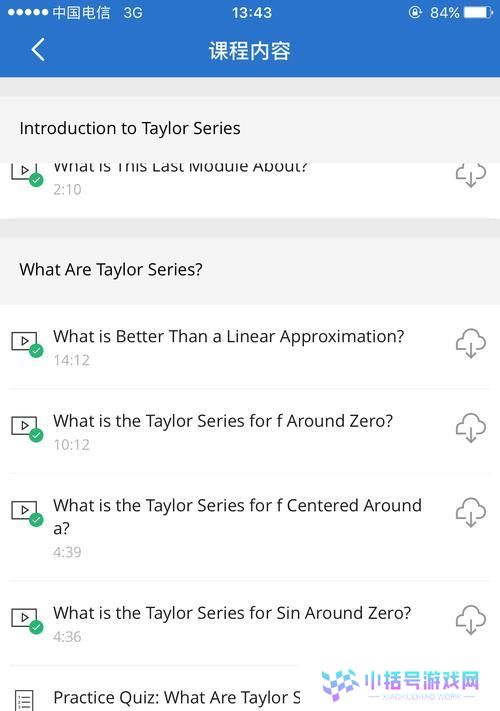Tap the Practice Quiz list icon
Image resolution: width=500 pixels, height=711 pixels.
coord(24,700)
